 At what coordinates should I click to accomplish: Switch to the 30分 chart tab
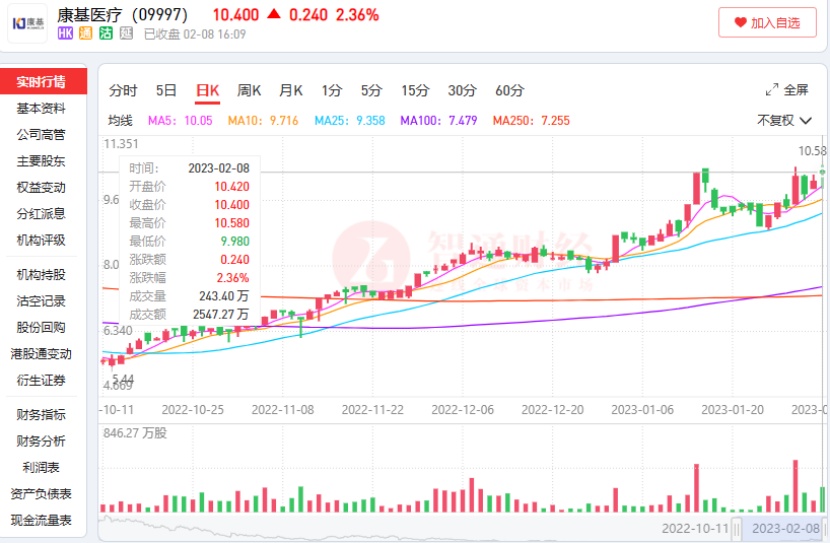(462, 90)
